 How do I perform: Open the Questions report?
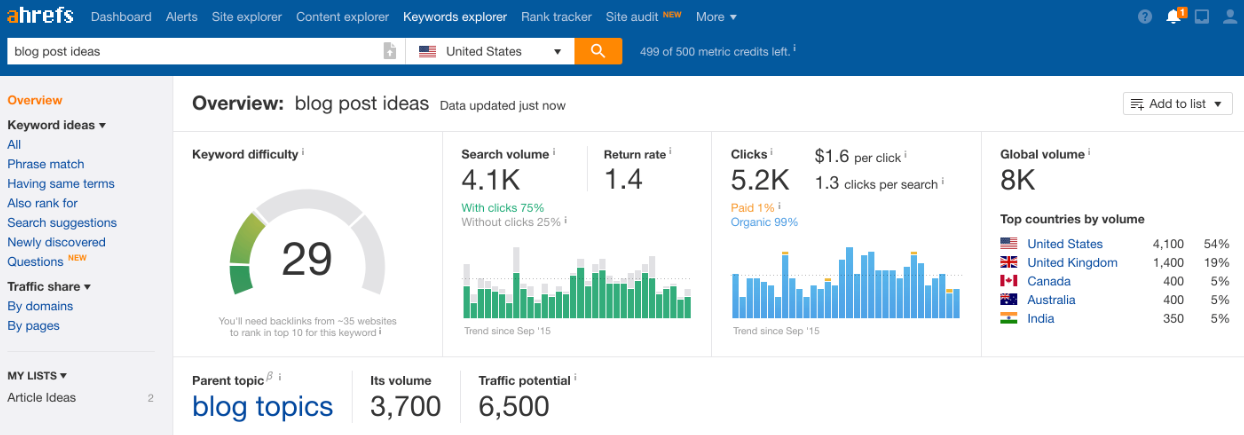point(36,261)
